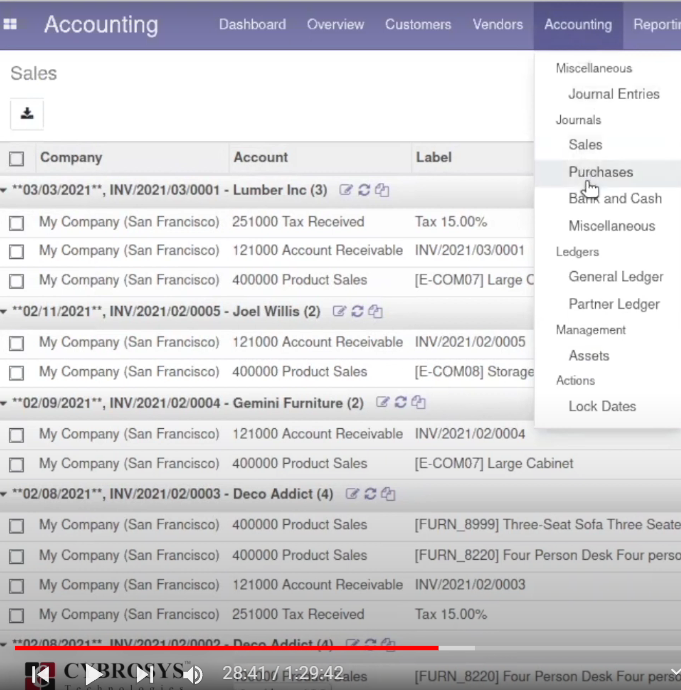This screenshot has width=681, height=690.
Task: Collapse the Deco Addict INV/2021/02/0003 group
Action: tap(4, 494)
